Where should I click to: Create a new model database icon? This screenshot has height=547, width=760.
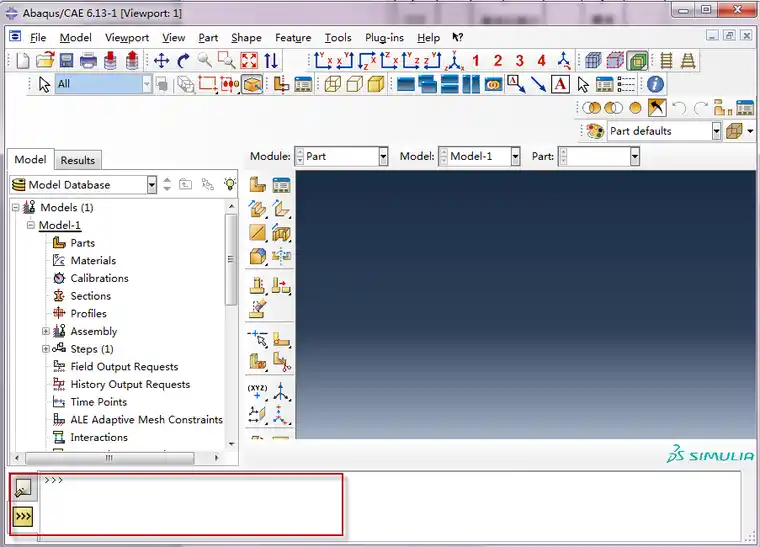click(23, 61)
